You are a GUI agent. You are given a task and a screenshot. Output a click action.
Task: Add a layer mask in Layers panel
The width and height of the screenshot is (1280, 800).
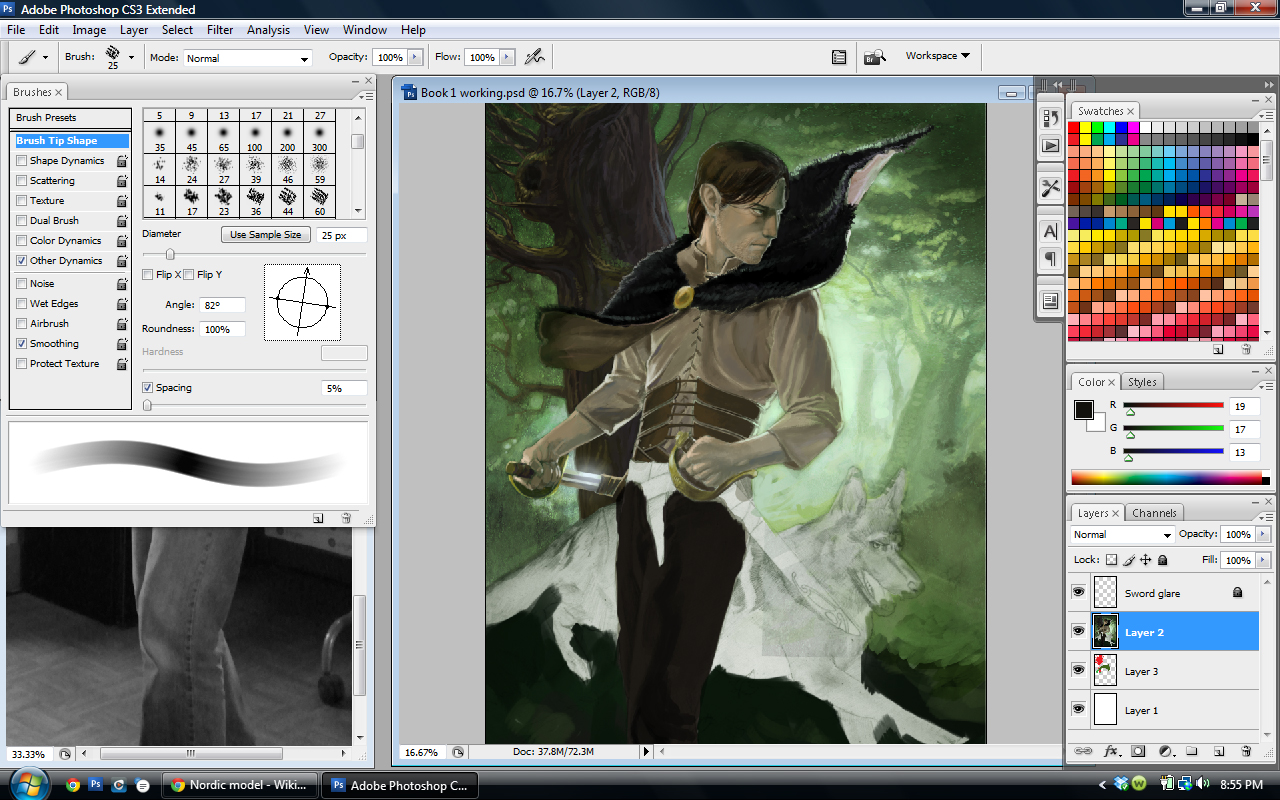(1138, 751)
